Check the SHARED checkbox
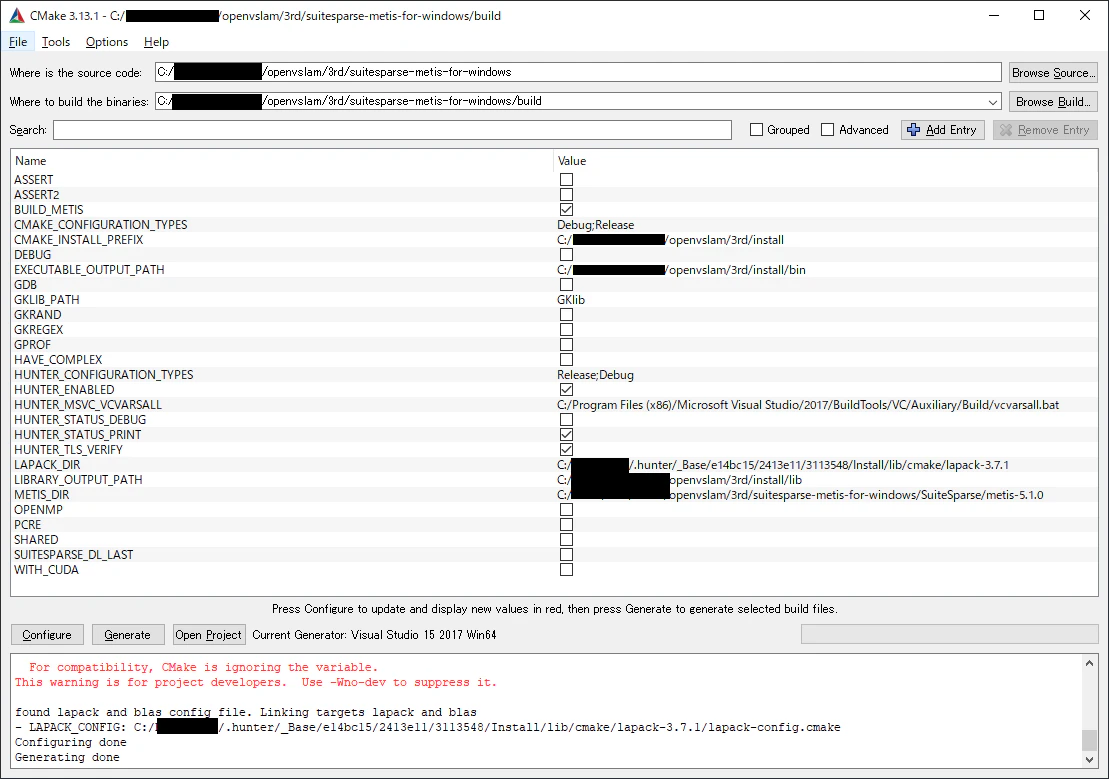 (566, 540)
